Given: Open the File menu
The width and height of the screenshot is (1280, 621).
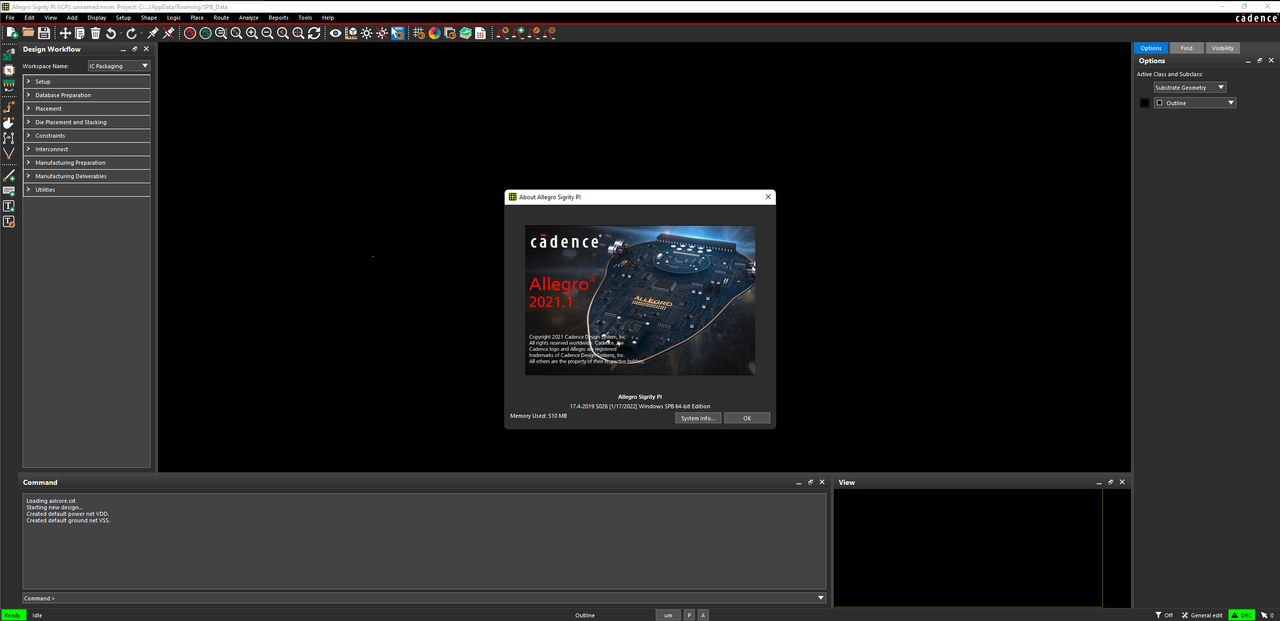Looking at the screenshot, I should 10,17.
